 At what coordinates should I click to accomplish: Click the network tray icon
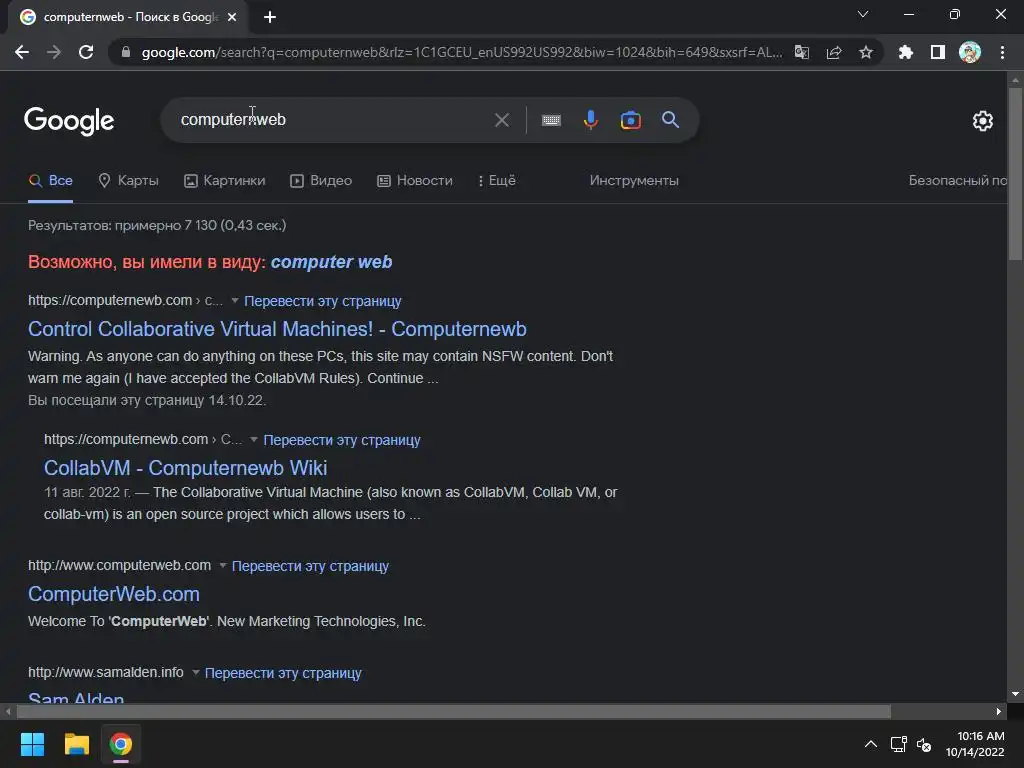899,744
